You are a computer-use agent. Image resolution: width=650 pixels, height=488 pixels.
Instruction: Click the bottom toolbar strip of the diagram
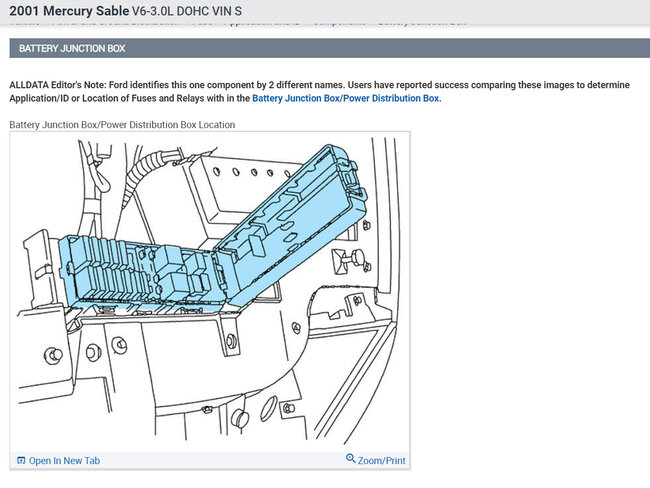(x=210, y=460)
